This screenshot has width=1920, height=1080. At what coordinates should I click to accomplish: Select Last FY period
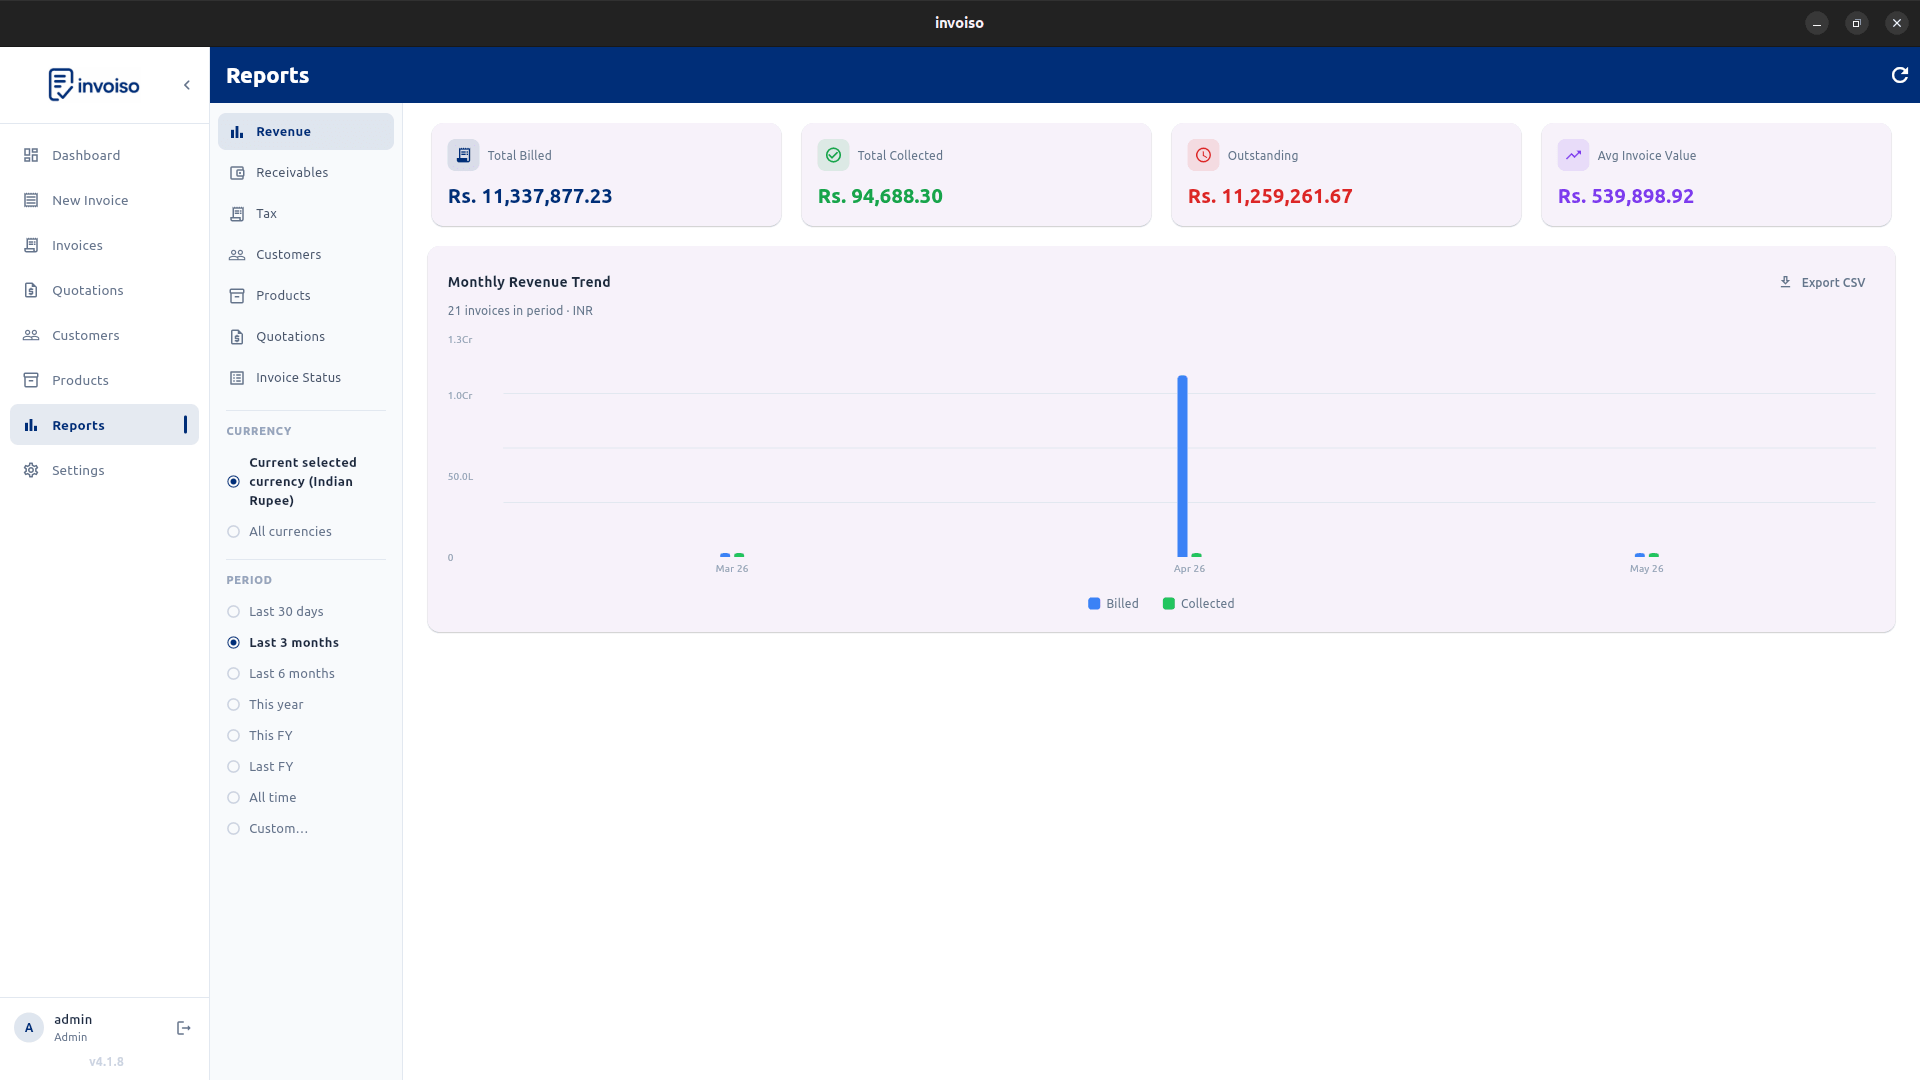(x=233, y=767)
